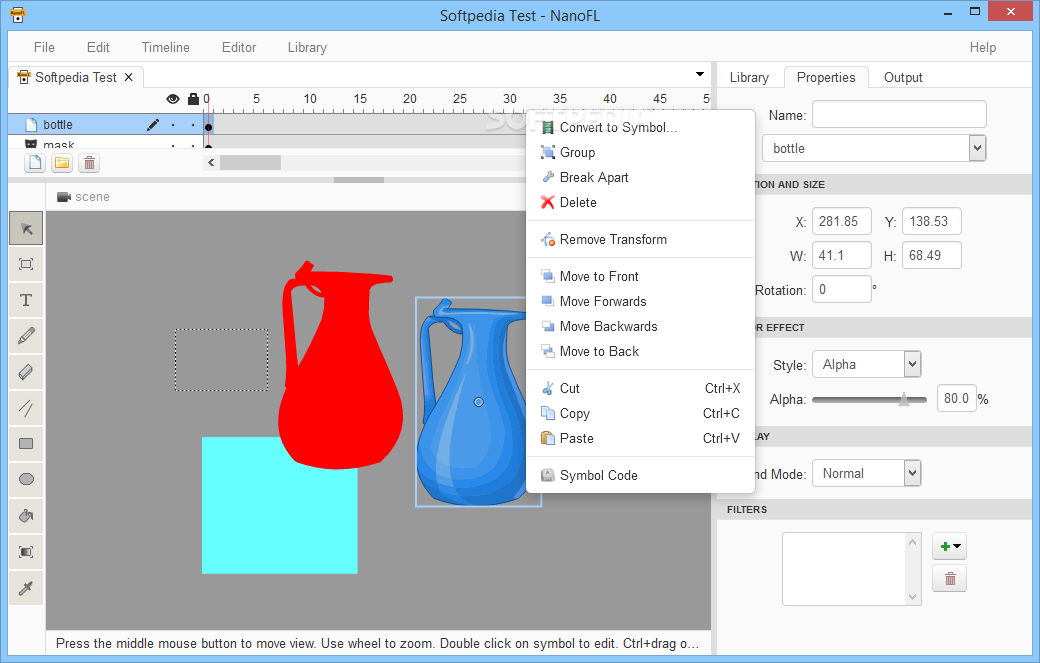Choose Move Backwards
Image resolution: width=1040 pixels, height=663 pixels.
coord(641,326)
